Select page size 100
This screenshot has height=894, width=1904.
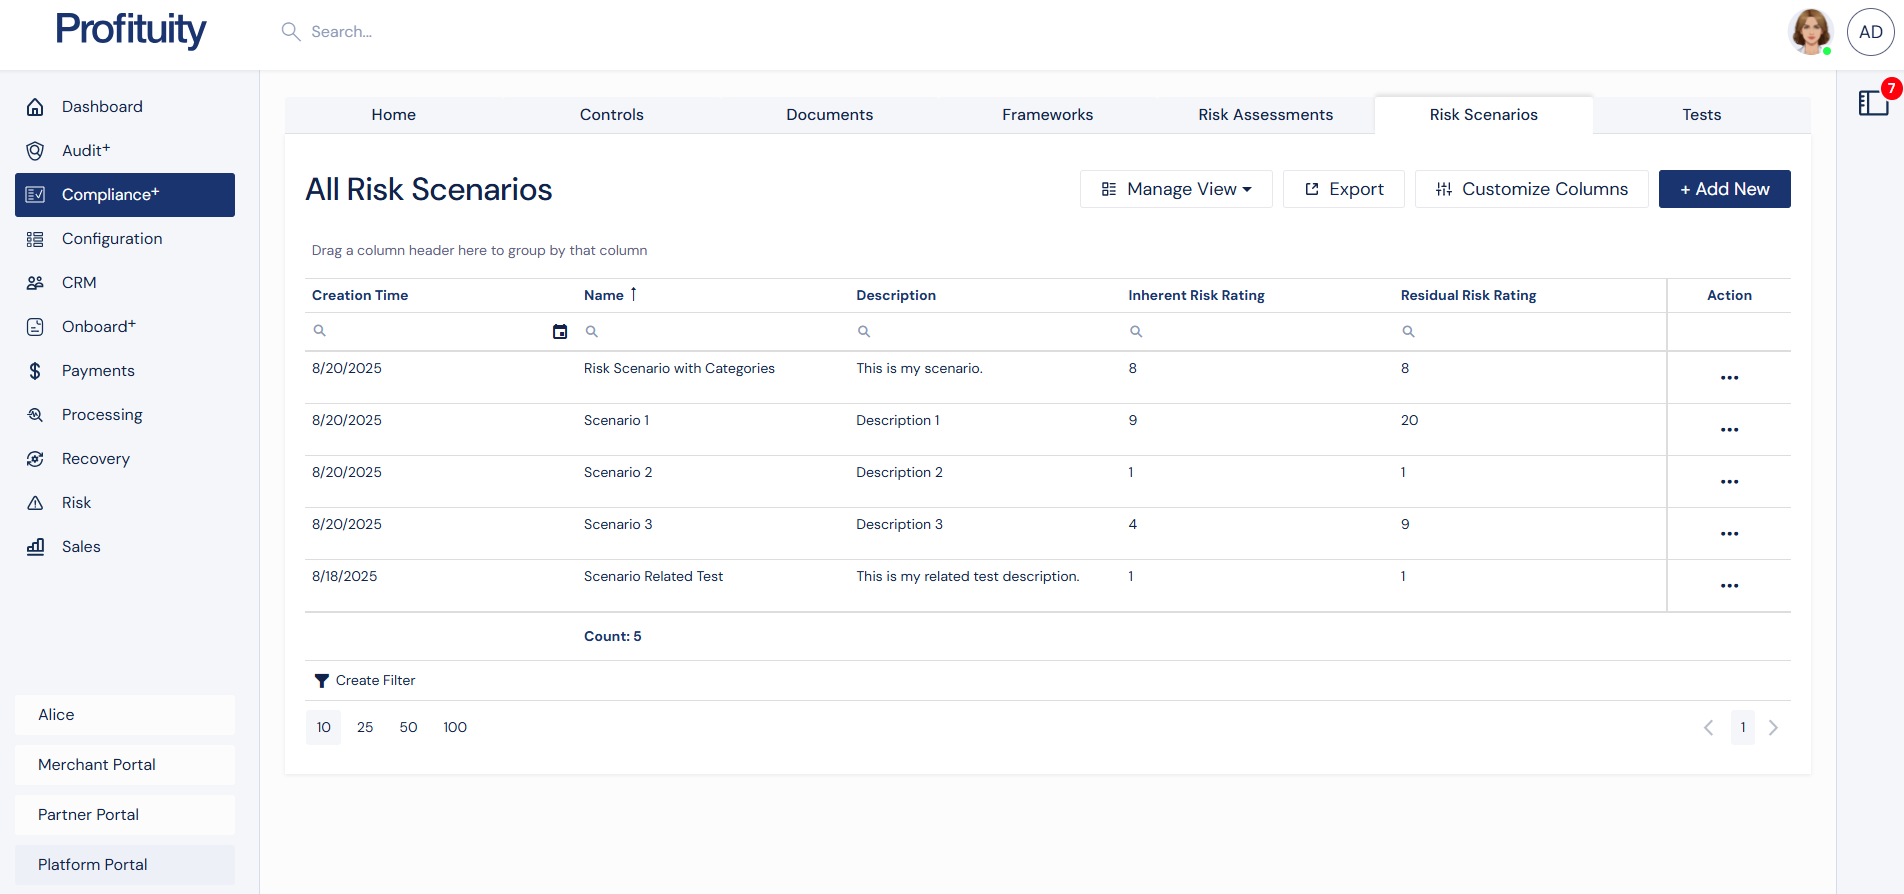(x=455, y=727)
